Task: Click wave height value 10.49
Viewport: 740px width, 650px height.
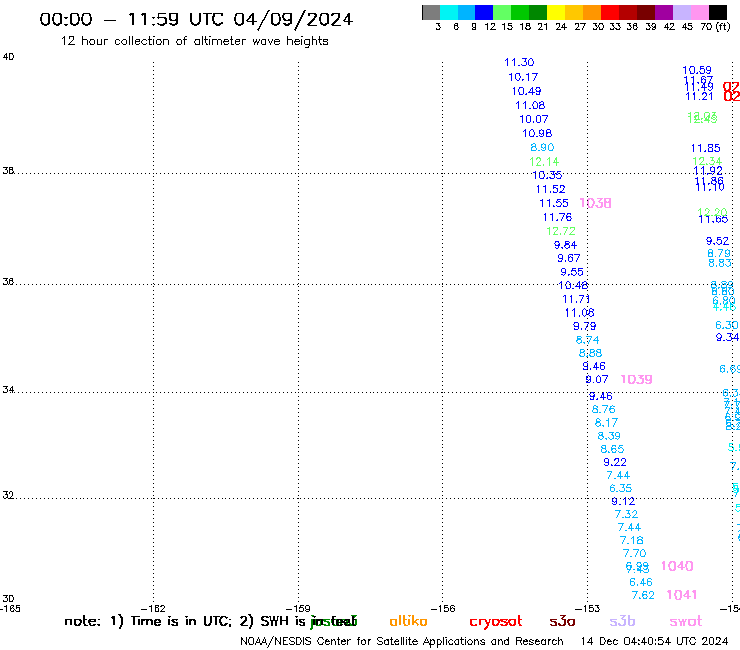Action: [x=527, y=91]
